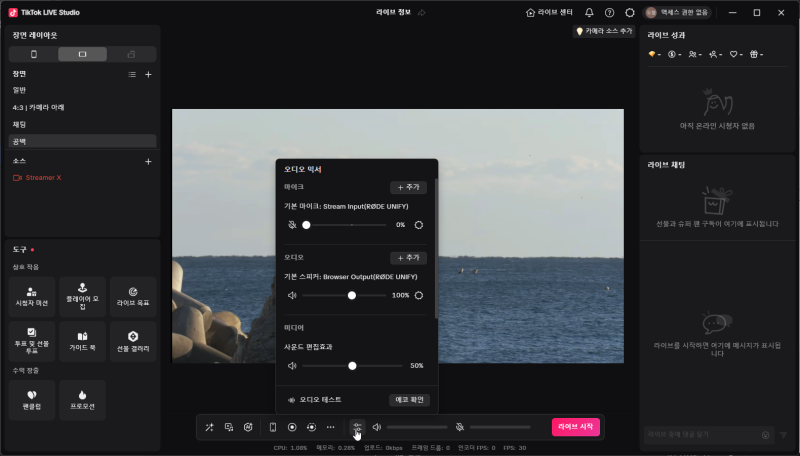Open the 투표 및 선물 투표 tool

(x=32, y=341)
